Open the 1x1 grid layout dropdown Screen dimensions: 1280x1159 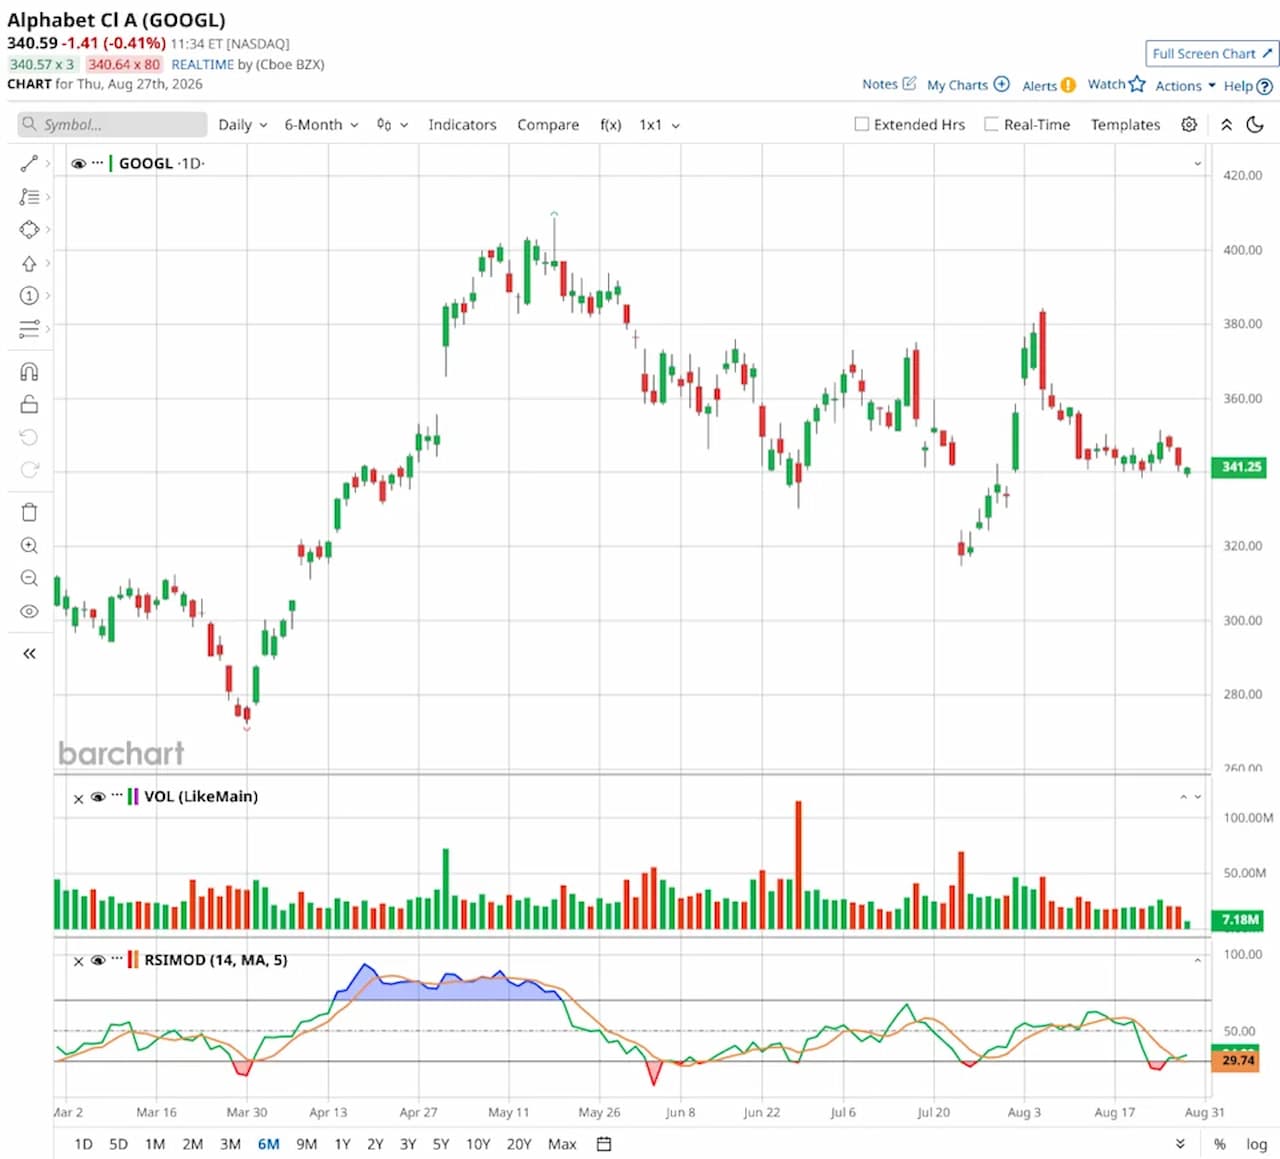pos(660,125)
